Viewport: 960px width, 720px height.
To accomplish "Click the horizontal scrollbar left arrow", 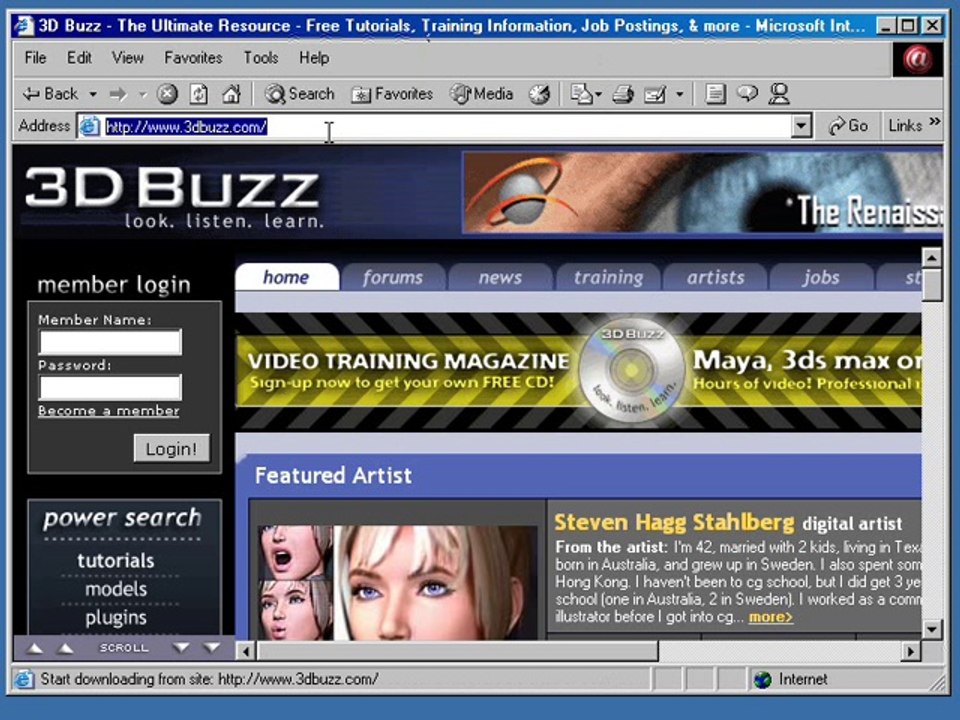I will (x=246, y=651).
